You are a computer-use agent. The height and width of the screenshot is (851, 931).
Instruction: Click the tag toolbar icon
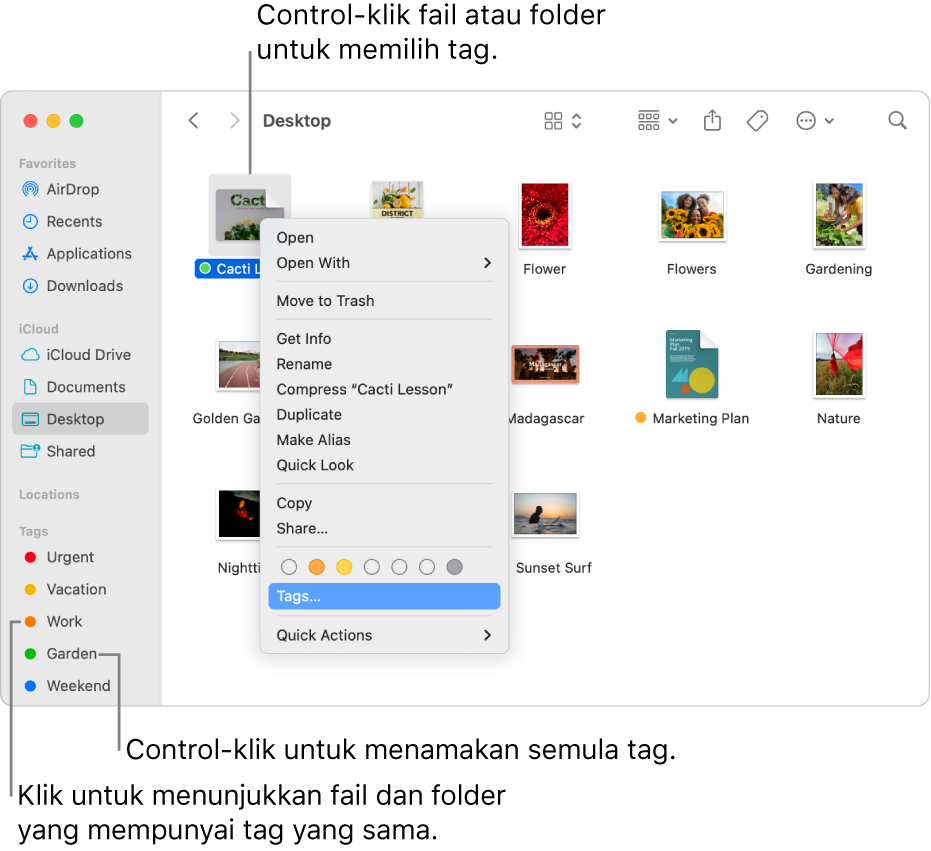pos(757,121)
